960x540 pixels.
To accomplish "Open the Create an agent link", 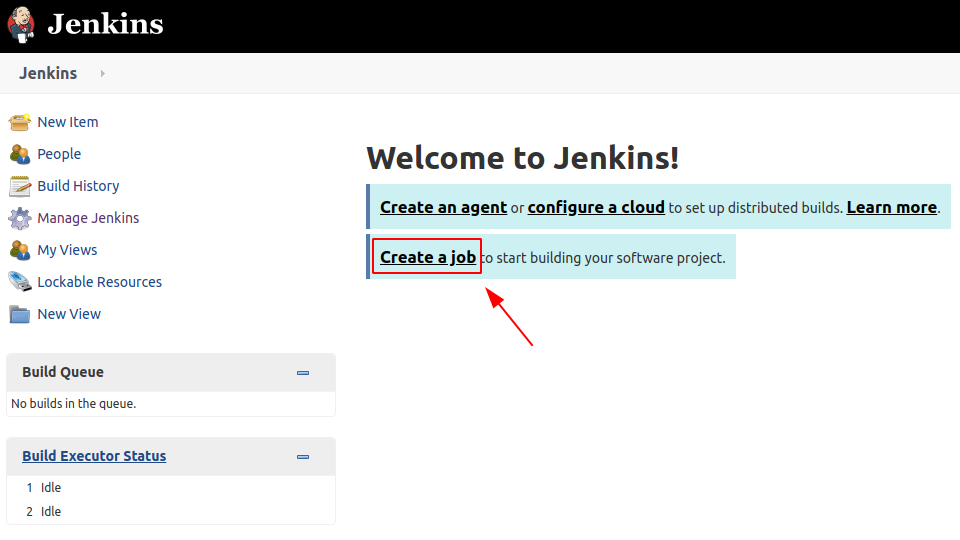I will coord(443,207).
